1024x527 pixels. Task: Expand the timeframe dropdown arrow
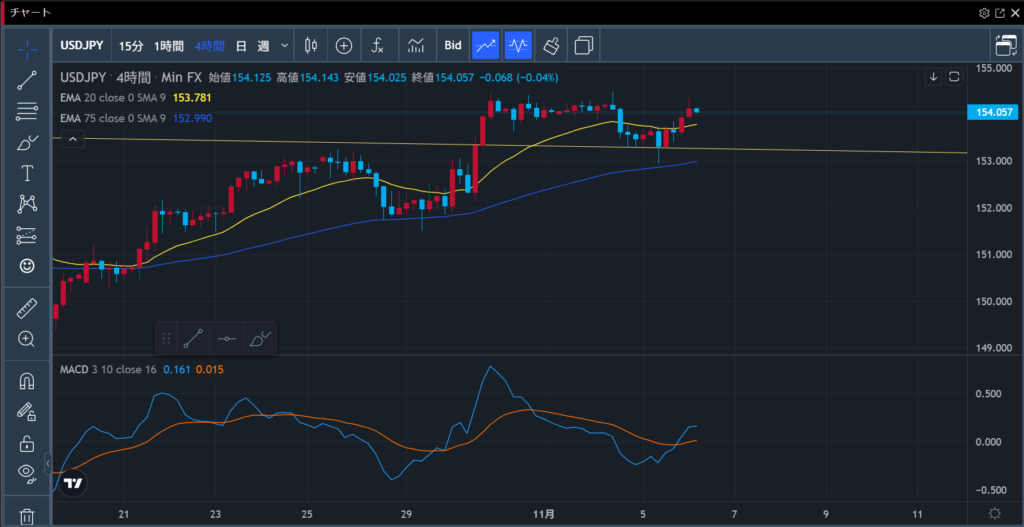pos(286,46)
